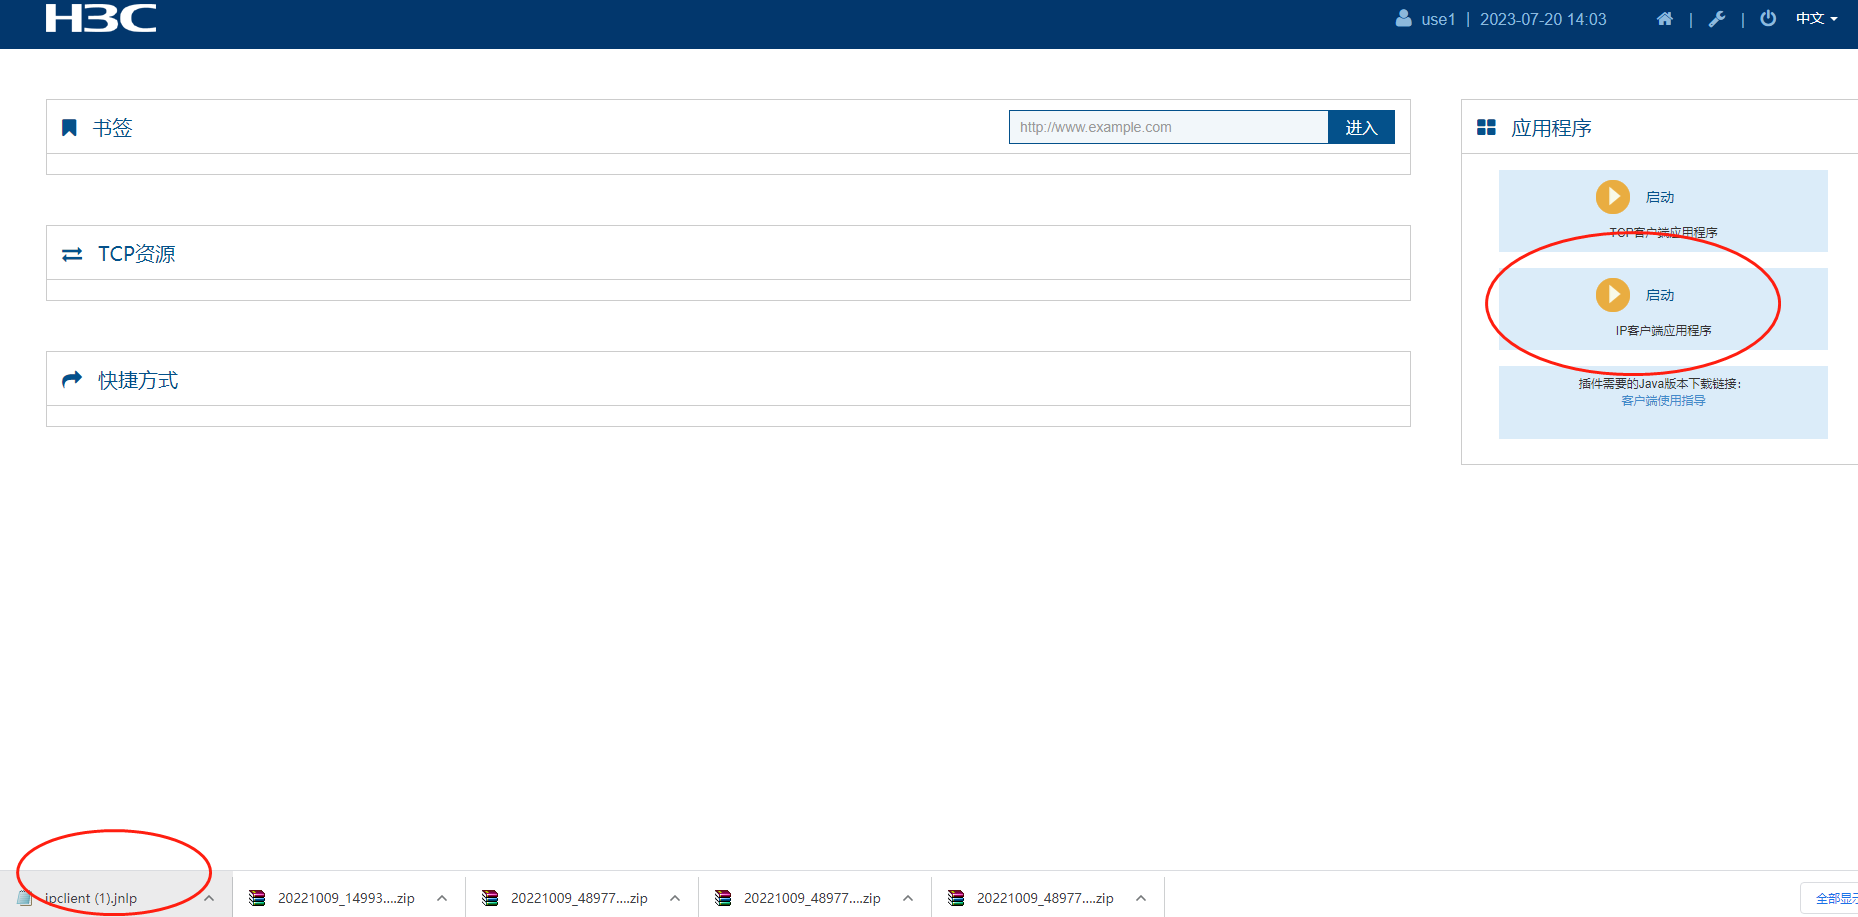The height and width of the screenshot is (917, 1858).
Task: Expand options for ipclient (1).jnlp download
Action: pyautogui.click(x=209, y=898)
